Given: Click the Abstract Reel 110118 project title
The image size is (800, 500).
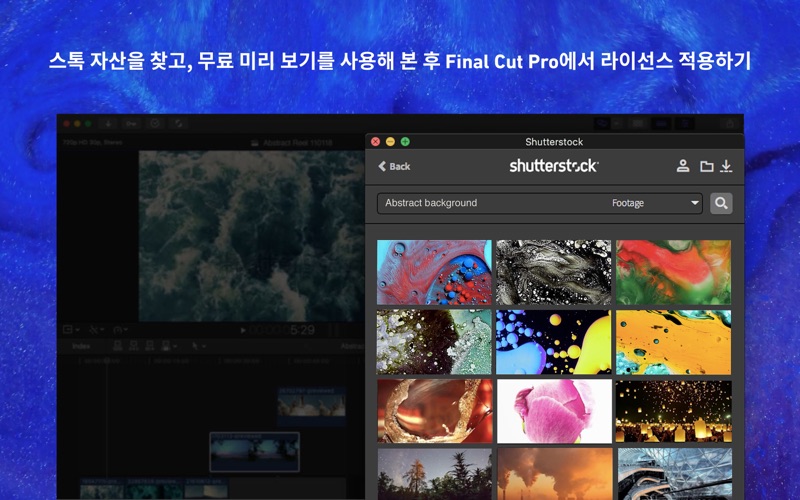Looking at the screenshot, I should click(x=298, y=143).
